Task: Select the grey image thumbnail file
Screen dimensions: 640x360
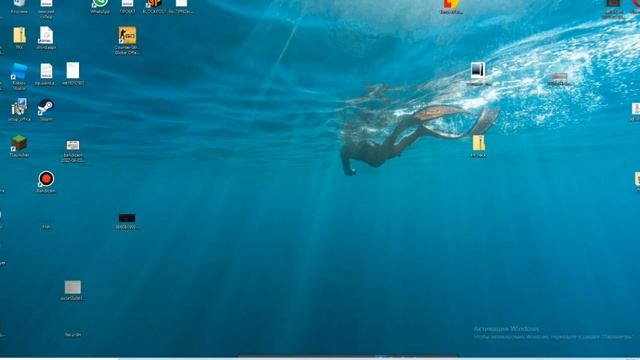Action: tap(73, 290)
